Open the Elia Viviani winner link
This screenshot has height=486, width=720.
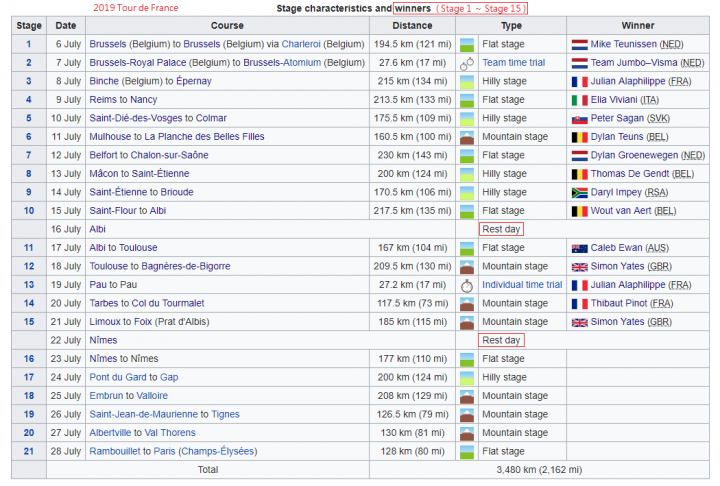[x=614, y=100]
